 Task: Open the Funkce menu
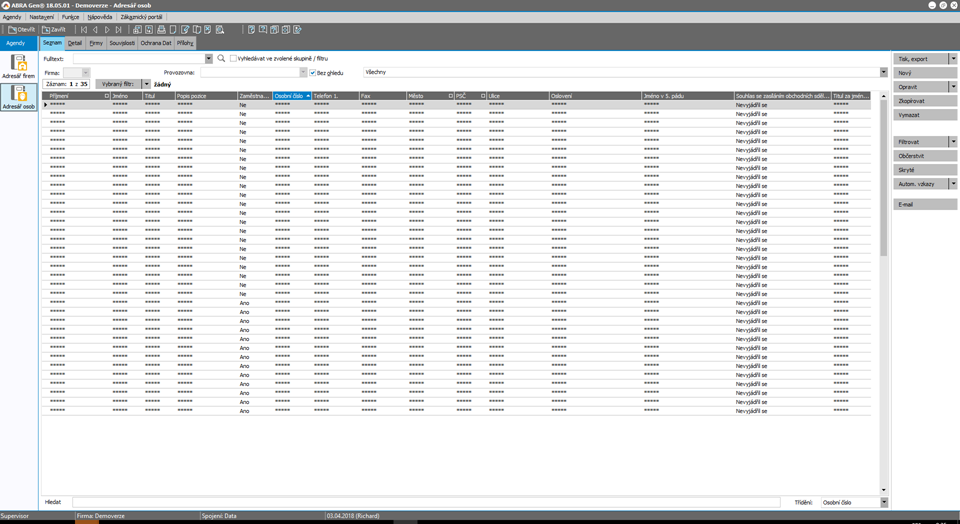70,17
